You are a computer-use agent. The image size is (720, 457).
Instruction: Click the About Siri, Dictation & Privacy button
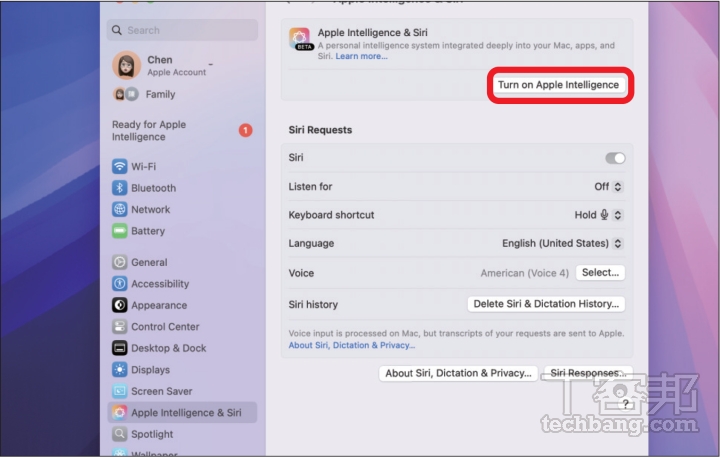point(458,373)
